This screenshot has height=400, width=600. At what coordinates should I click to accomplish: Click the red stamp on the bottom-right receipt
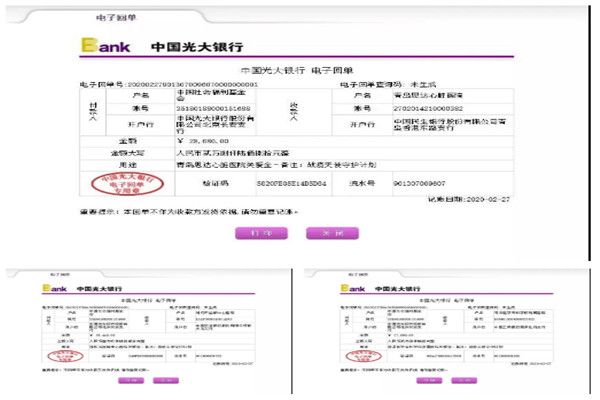coord(363,356)
